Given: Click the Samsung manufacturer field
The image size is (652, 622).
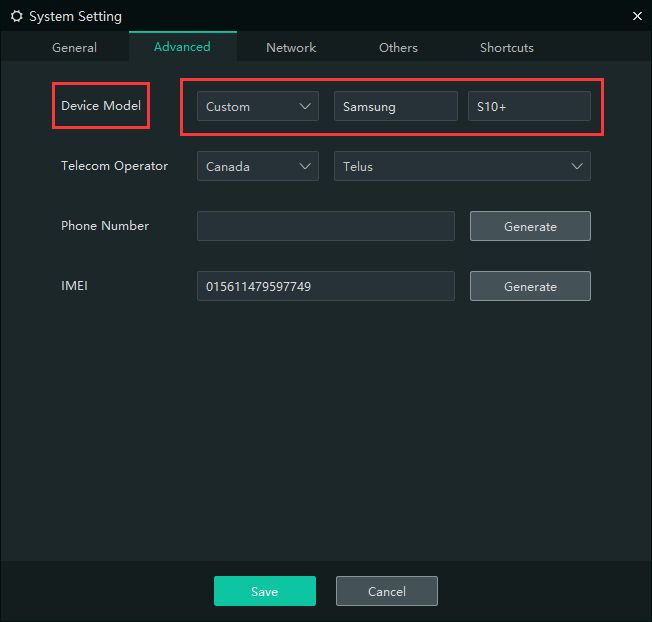Looking at the screenshot, I should 395,107.
